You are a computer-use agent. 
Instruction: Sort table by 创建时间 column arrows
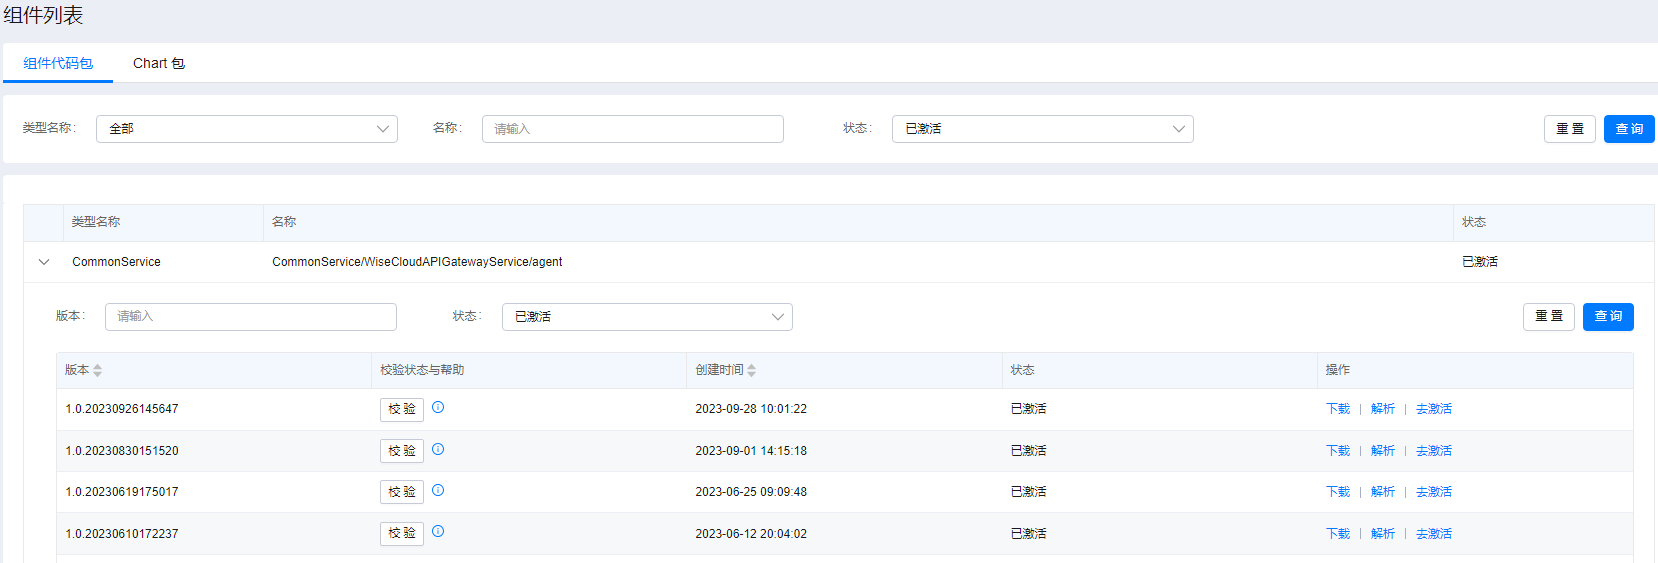(x=751, y=370)
